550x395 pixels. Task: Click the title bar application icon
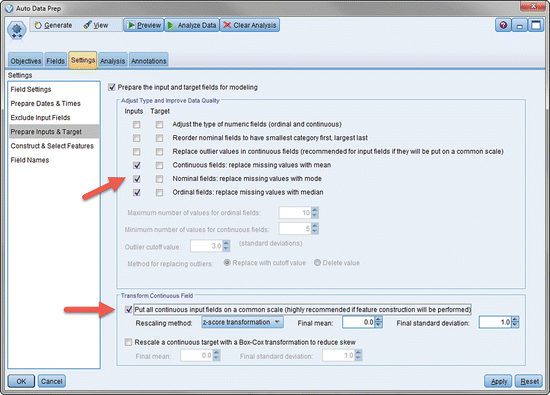(x=9, y=8)
